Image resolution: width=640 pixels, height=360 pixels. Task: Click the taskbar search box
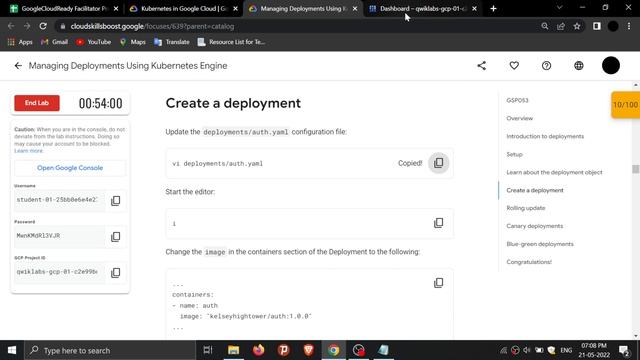[x=110, y=350]
